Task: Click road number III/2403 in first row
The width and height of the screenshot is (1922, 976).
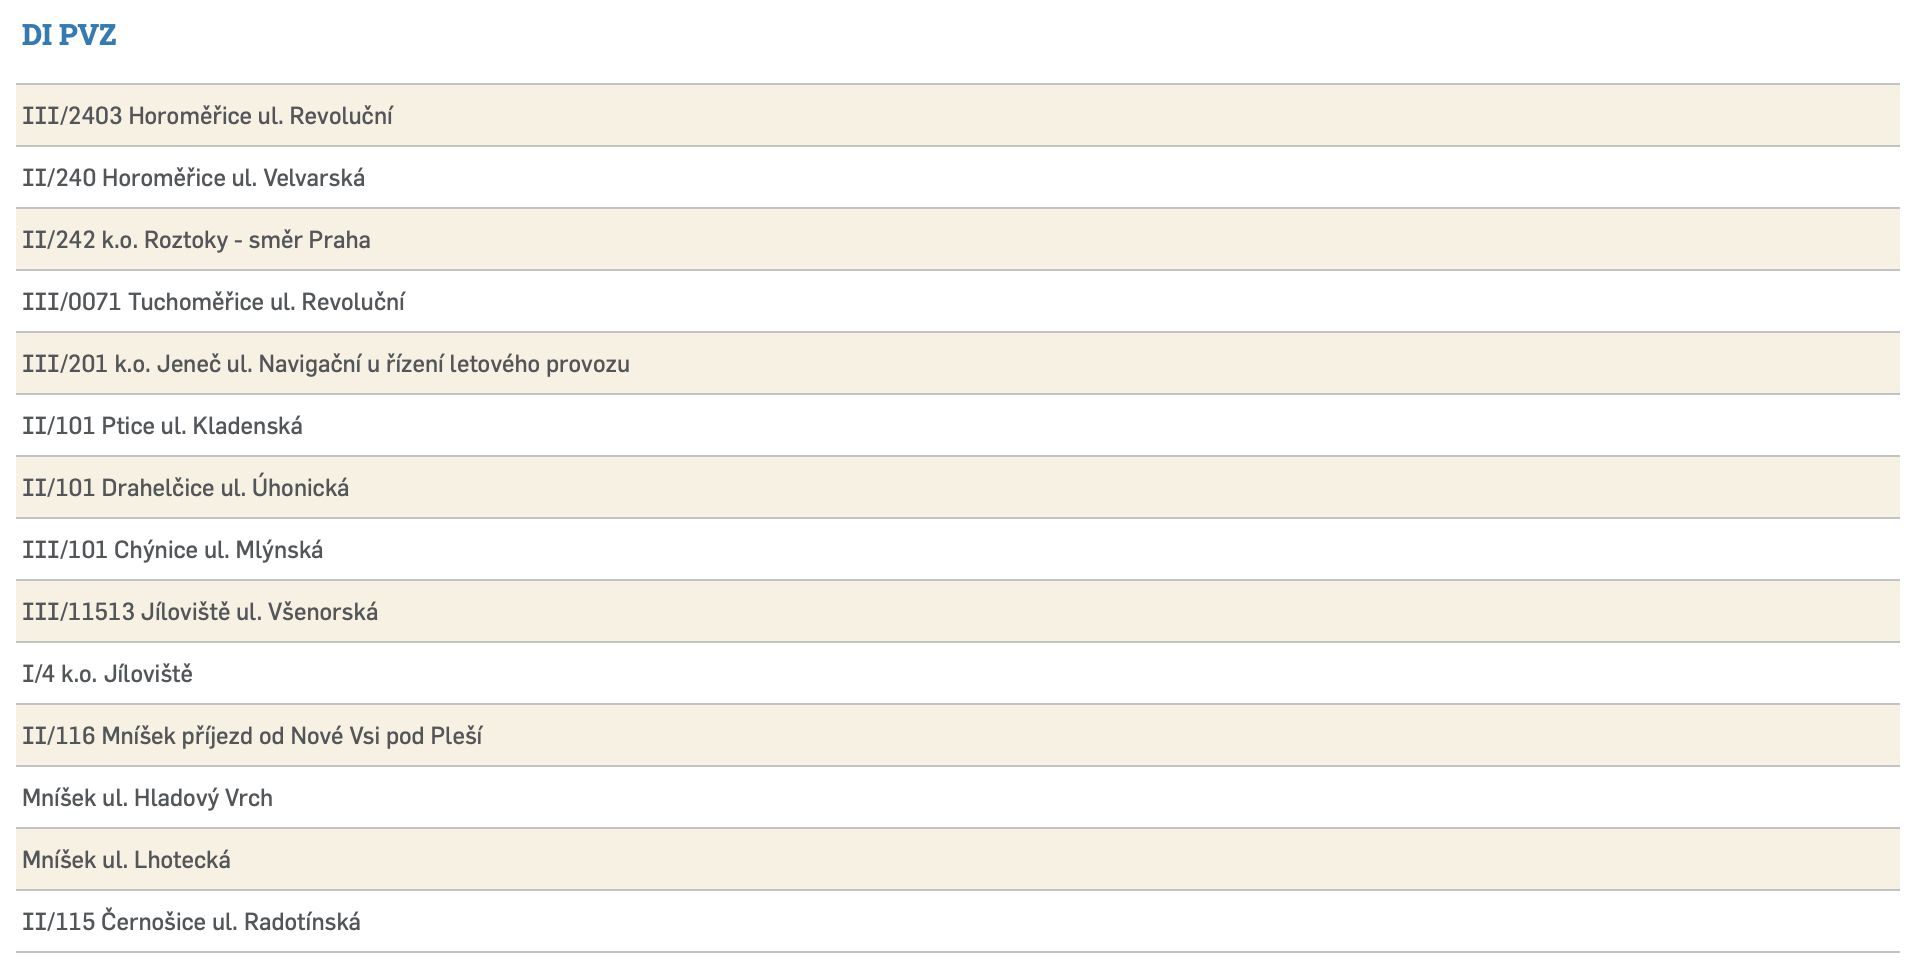Action: [x=72, y=116]
